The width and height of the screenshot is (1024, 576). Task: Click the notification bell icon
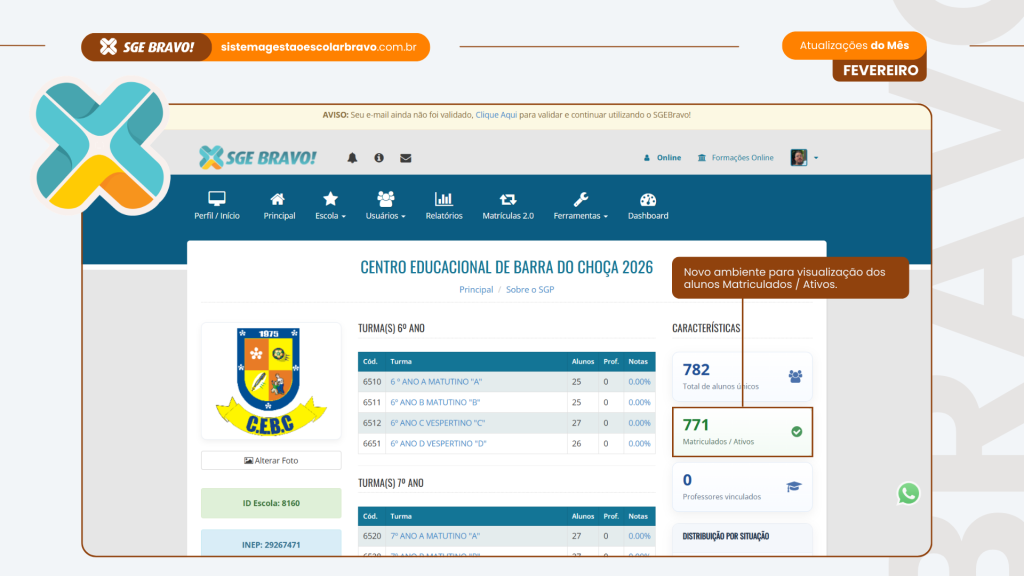352,158
